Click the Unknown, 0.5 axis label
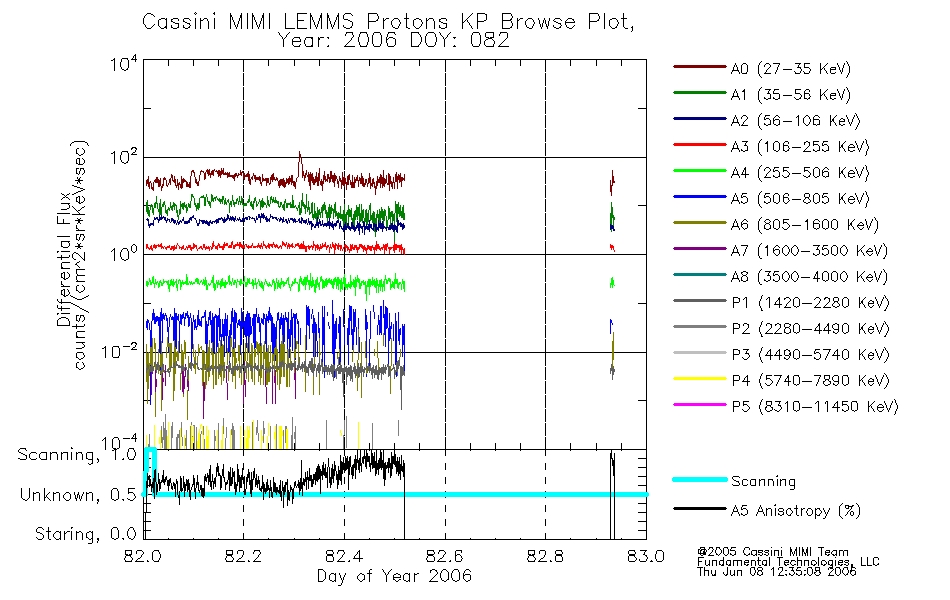The height and width of the screenshot is (600, 950). click(x=78, y=495)
